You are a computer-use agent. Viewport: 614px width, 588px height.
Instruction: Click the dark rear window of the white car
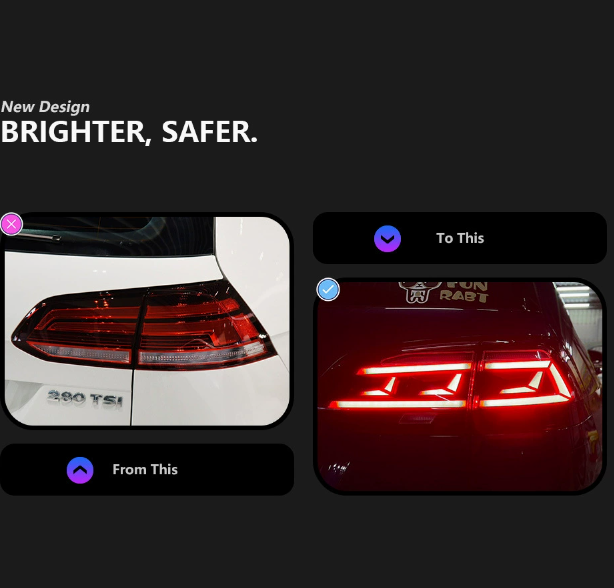[110, 236]
